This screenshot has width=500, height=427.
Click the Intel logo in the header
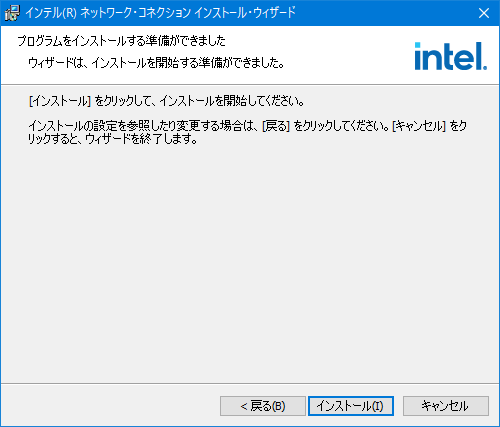(x=451, y=56)
